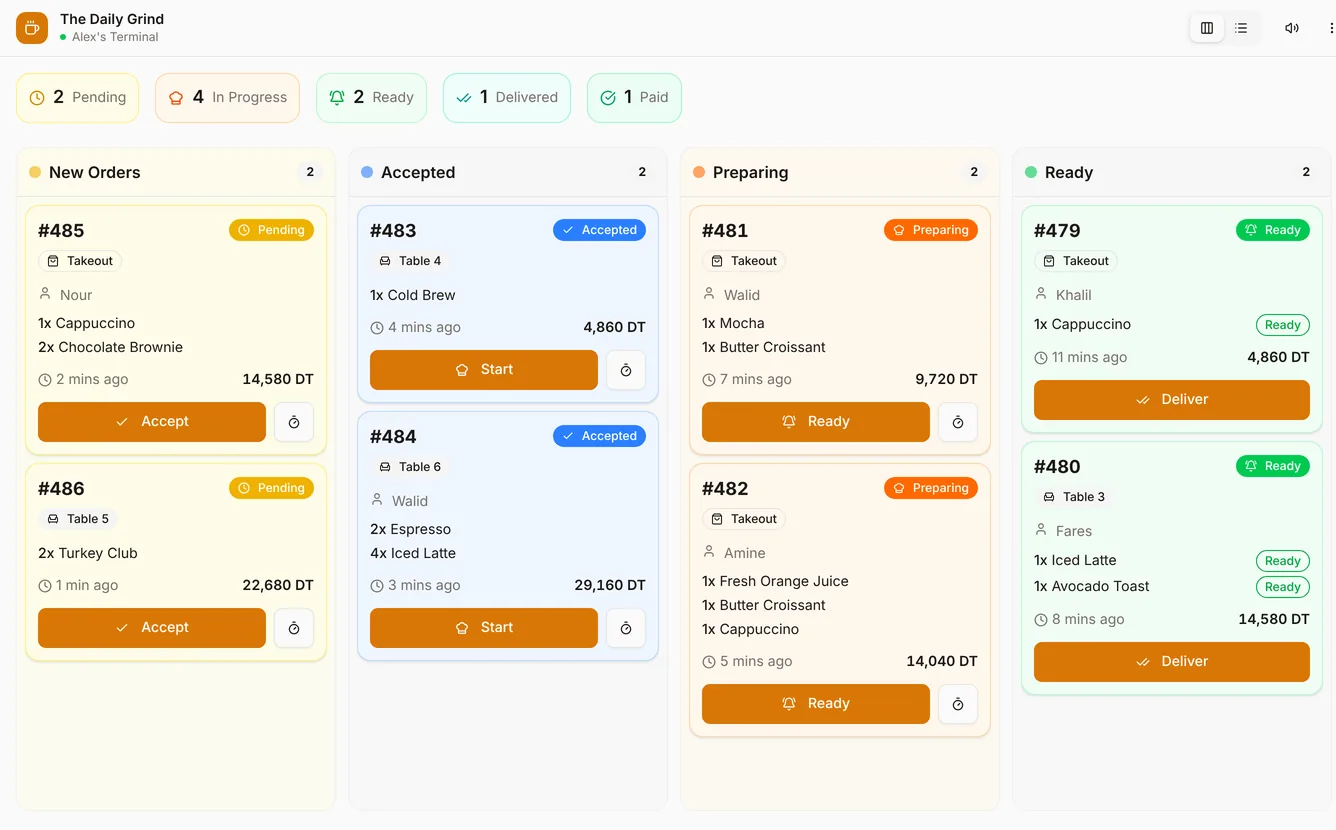Click the timer icon on order #486
The image size is (1336, 830).
tap(294, 628)
